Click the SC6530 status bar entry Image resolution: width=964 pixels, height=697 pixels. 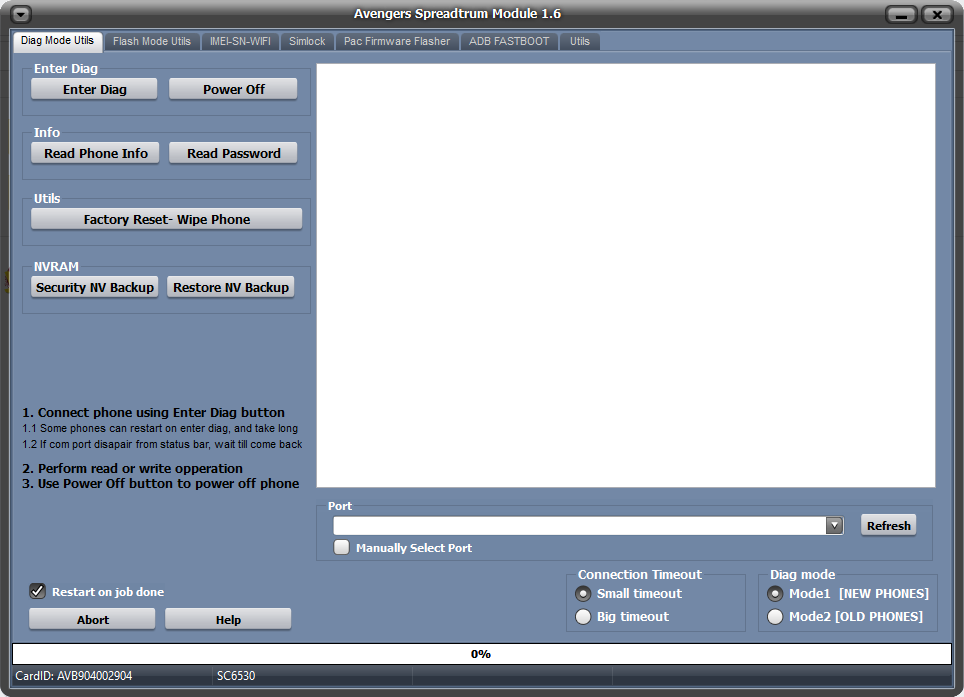[235, 676]
